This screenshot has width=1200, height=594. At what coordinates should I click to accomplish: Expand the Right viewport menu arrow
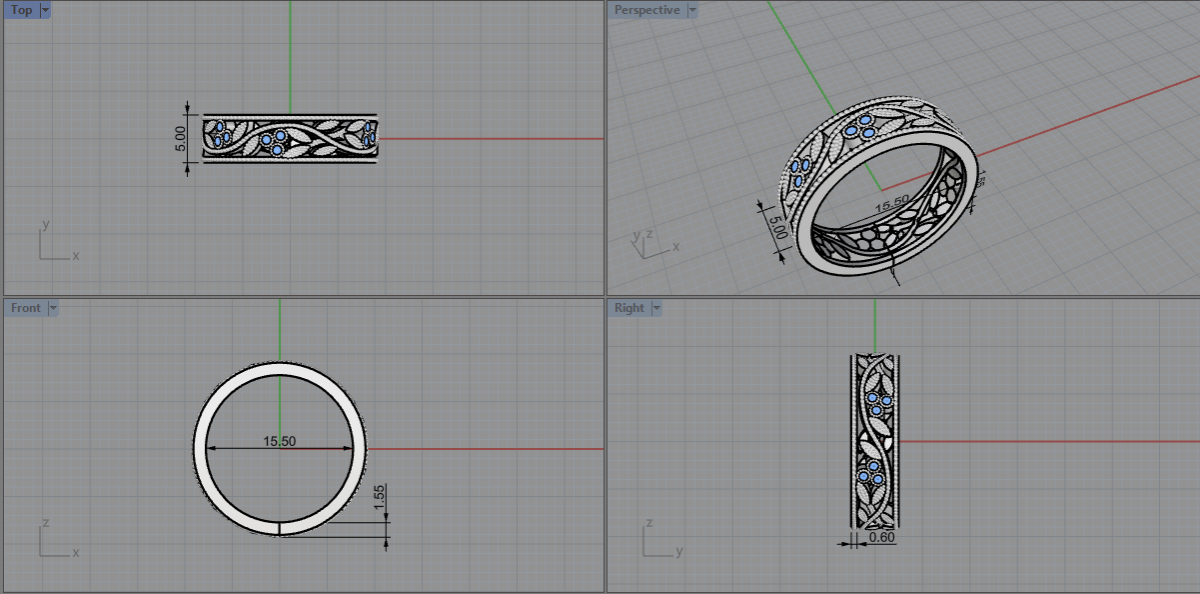coord(657,308)
